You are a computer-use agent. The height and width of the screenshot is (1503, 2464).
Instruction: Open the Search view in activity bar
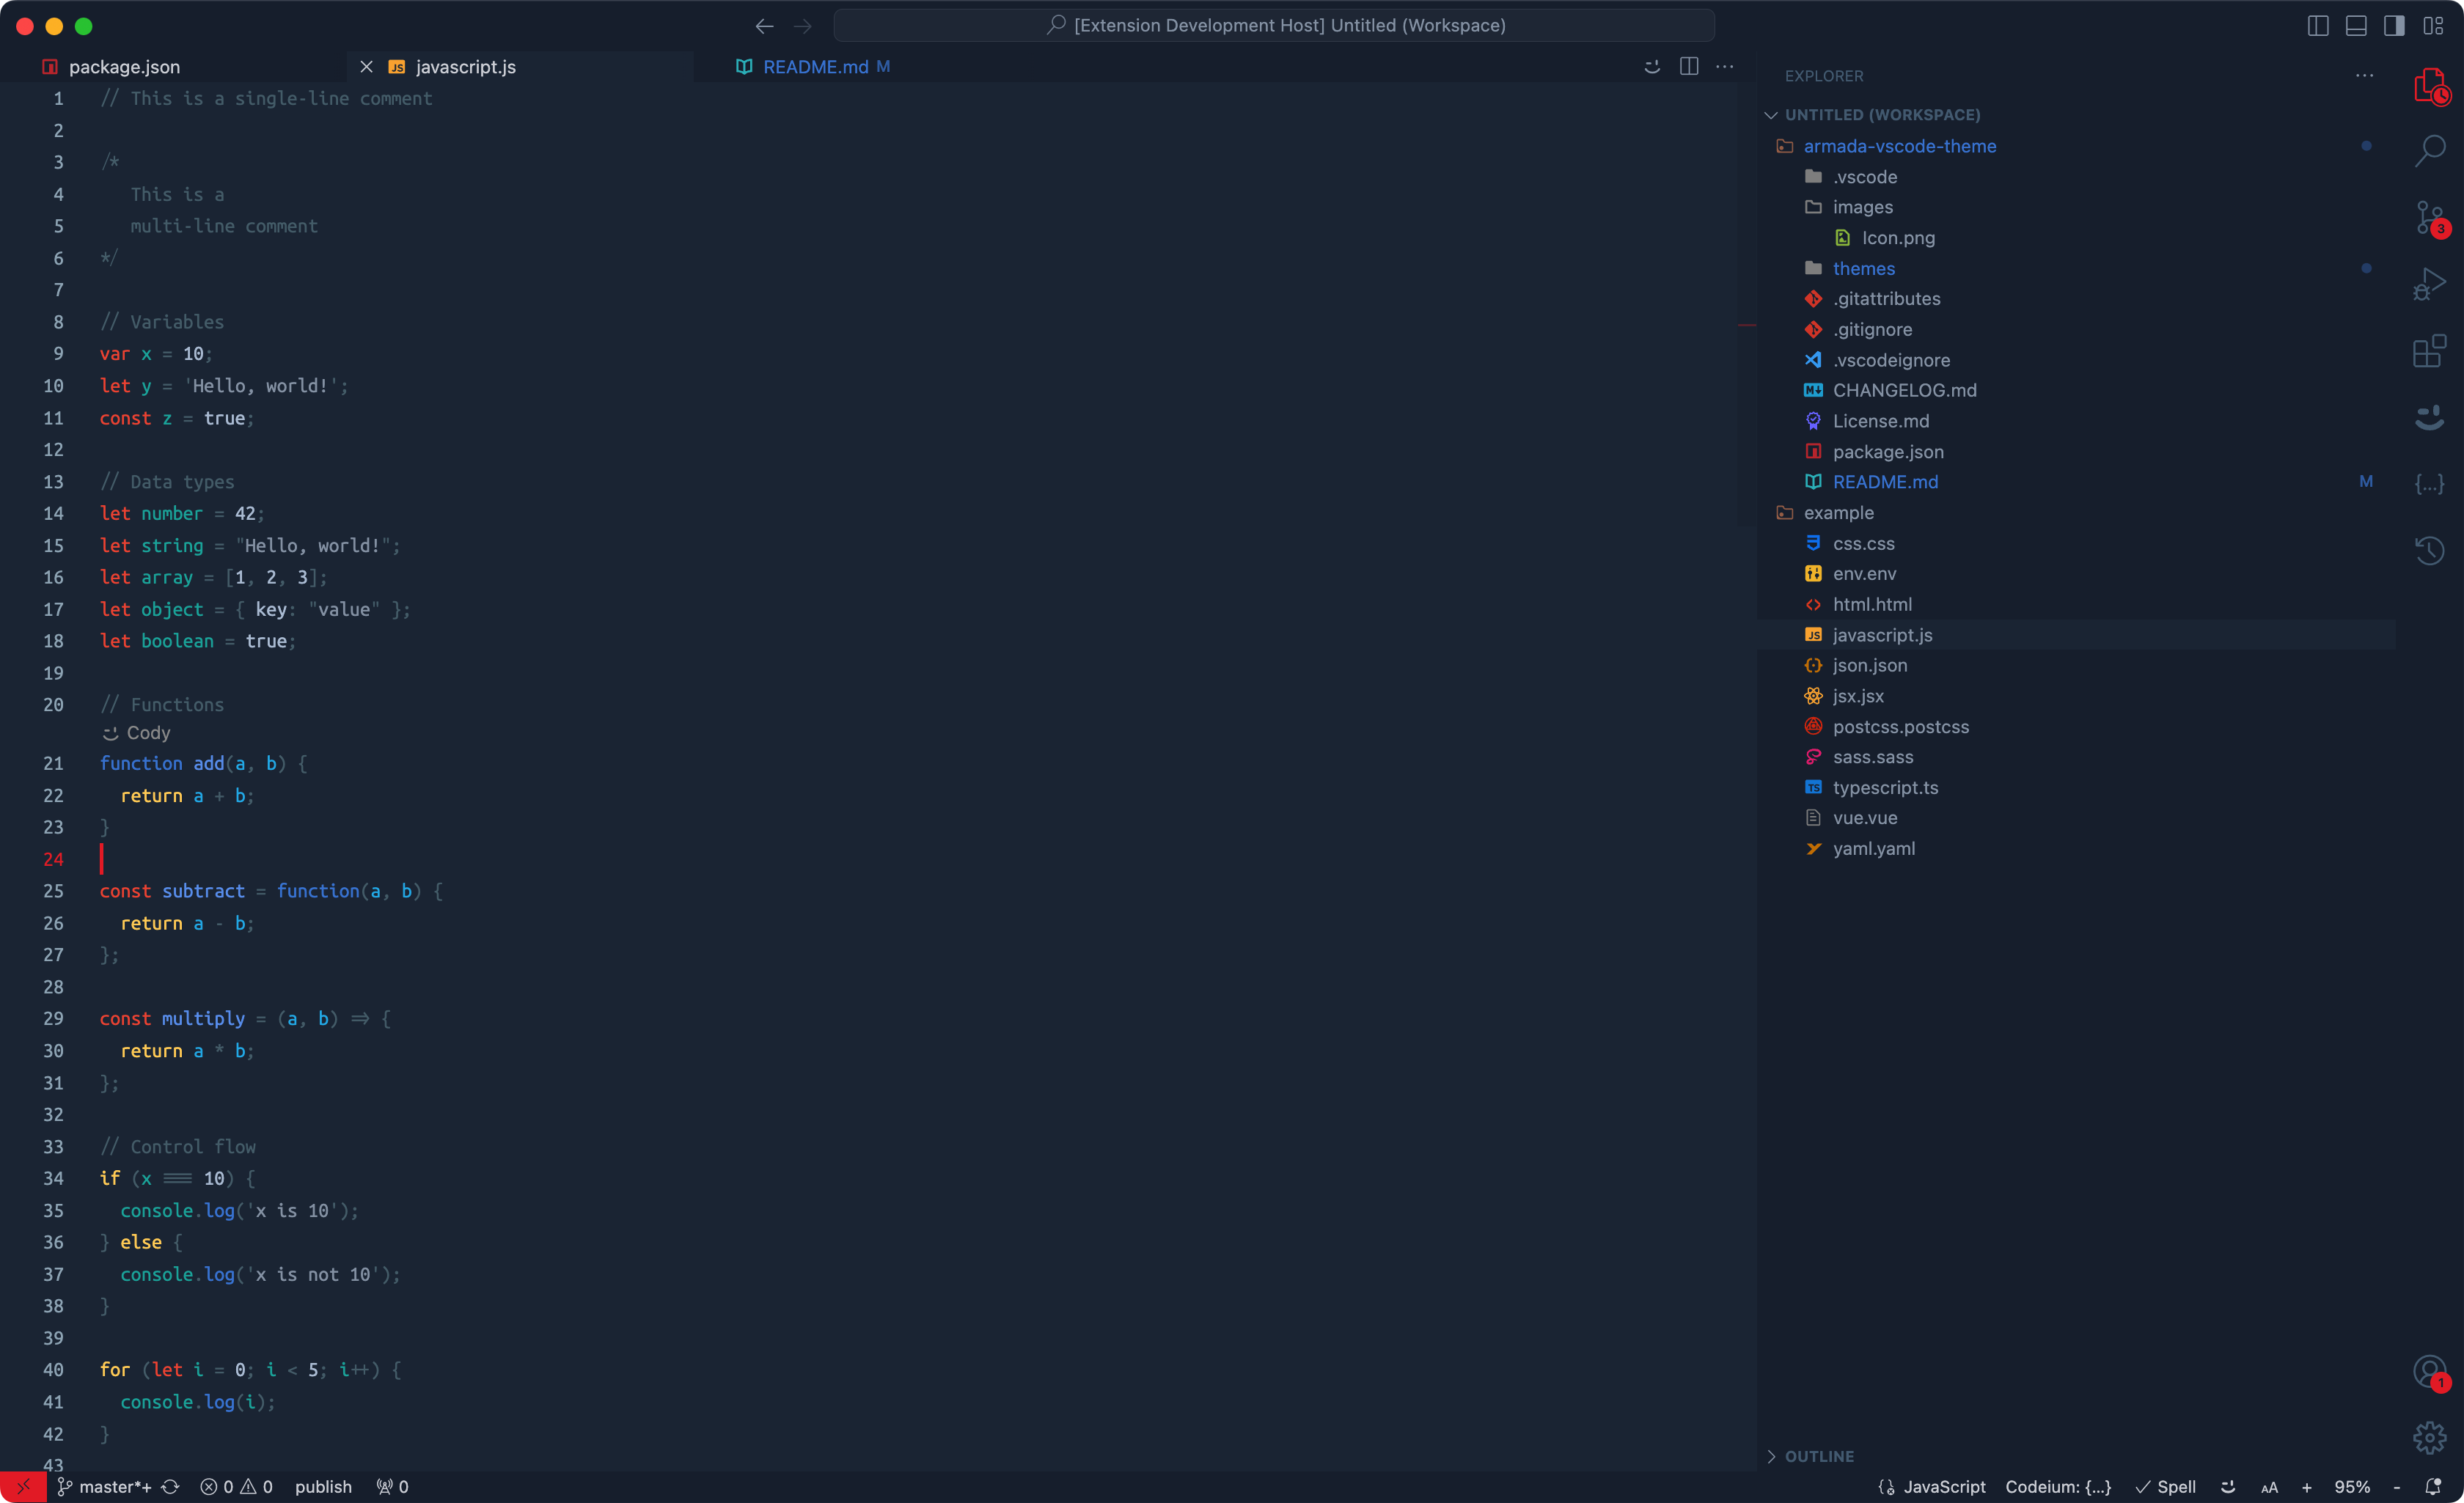[2429, 151]
